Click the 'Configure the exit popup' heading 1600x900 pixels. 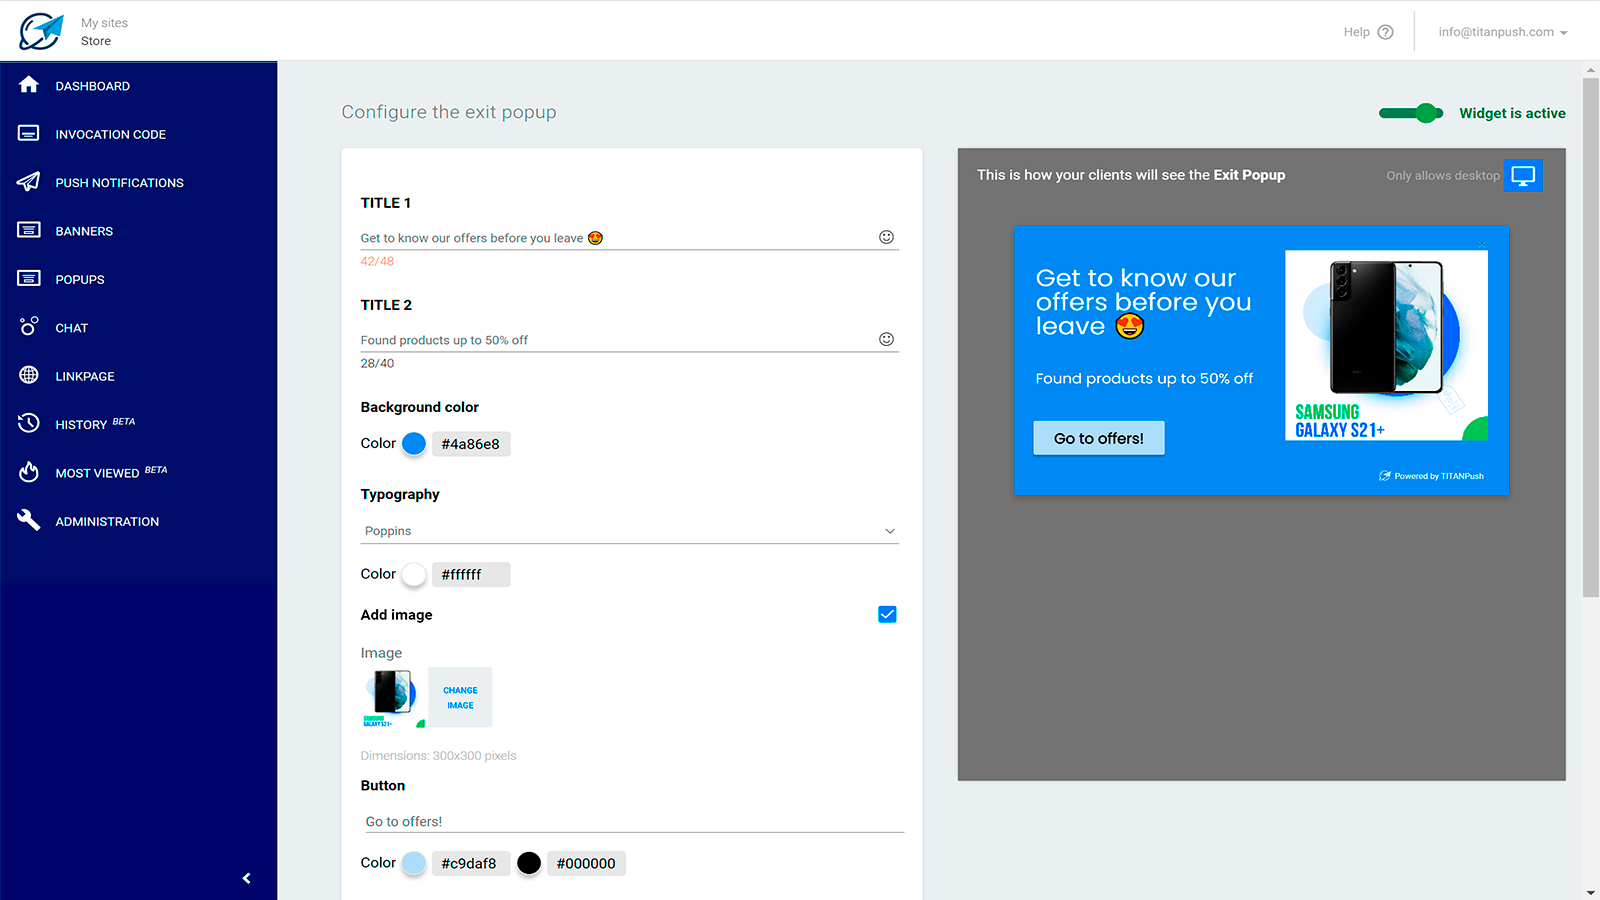tap(449, 112)
